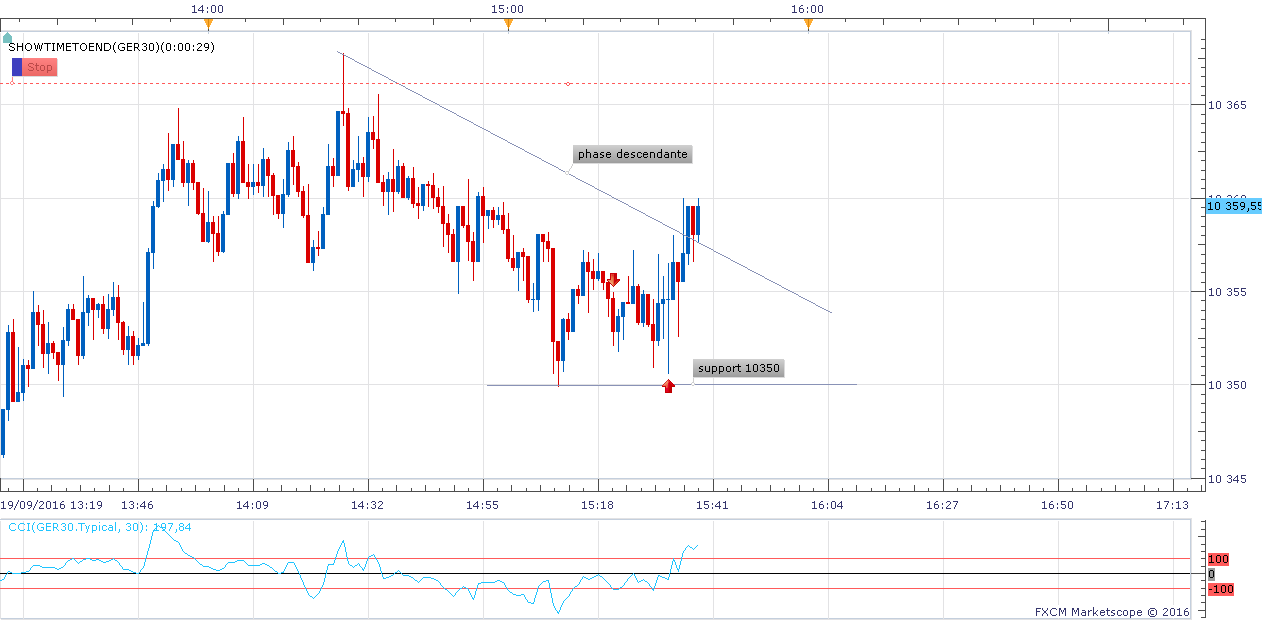
Task: Click the 19/09/2016 13:19 date label
Action: tap(52, 505)
